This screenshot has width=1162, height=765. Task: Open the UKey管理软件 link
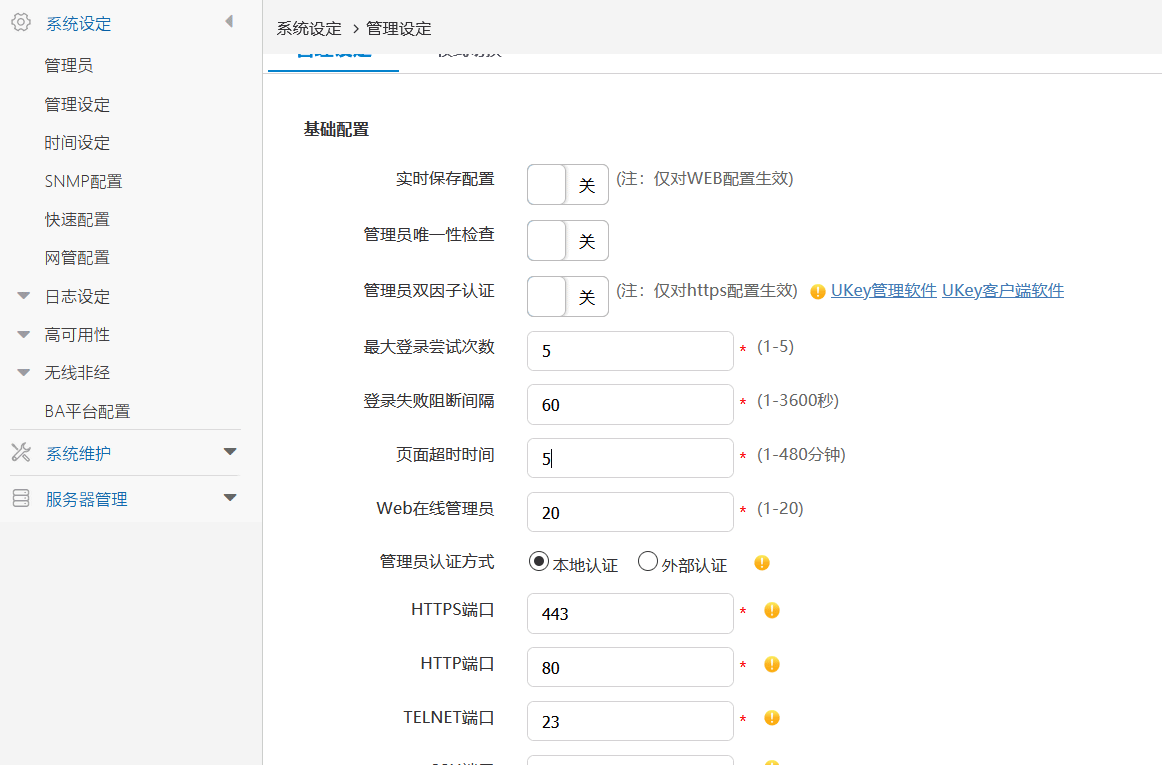tap(883, 291)
